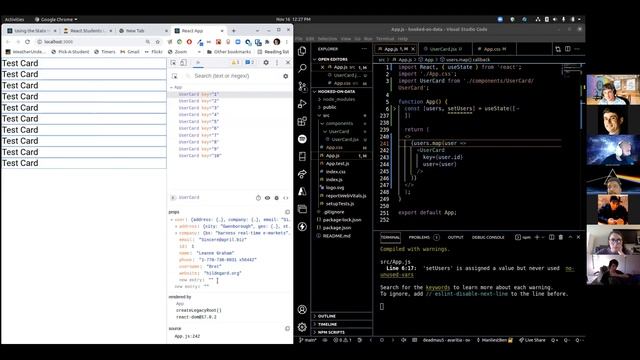This screenshot has width=640, height=360.
Task: Collapse the src folder
Action: pos(326,116)
